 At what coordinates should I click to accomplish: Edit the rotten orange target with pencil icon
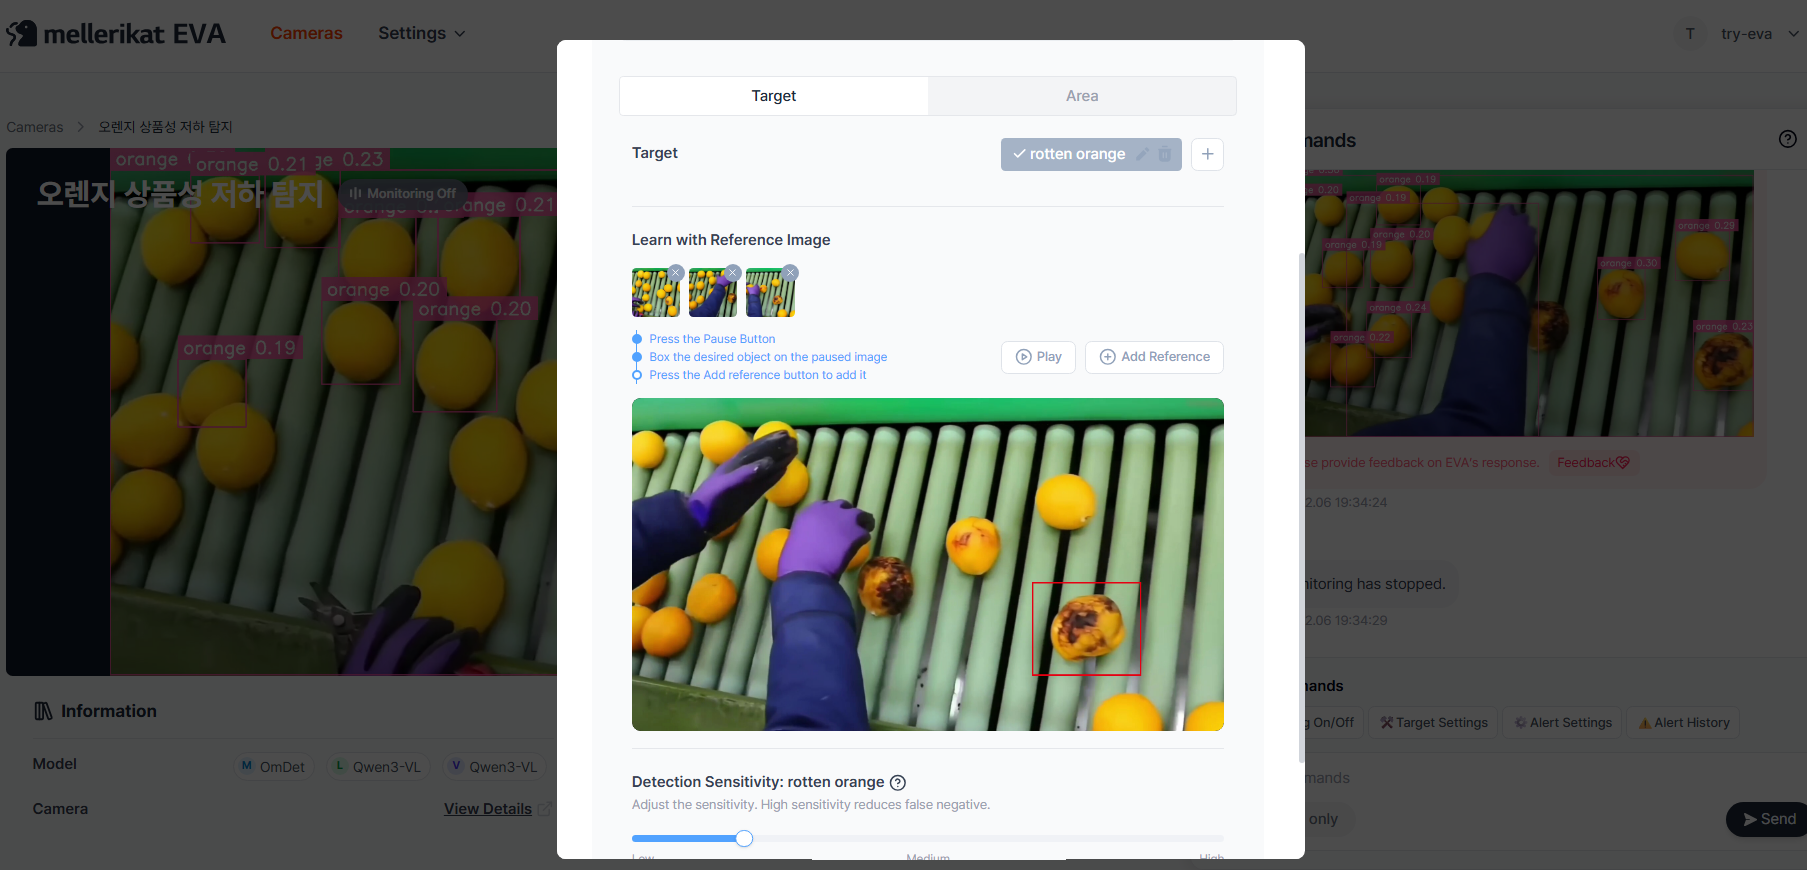tap(1143, 154)
